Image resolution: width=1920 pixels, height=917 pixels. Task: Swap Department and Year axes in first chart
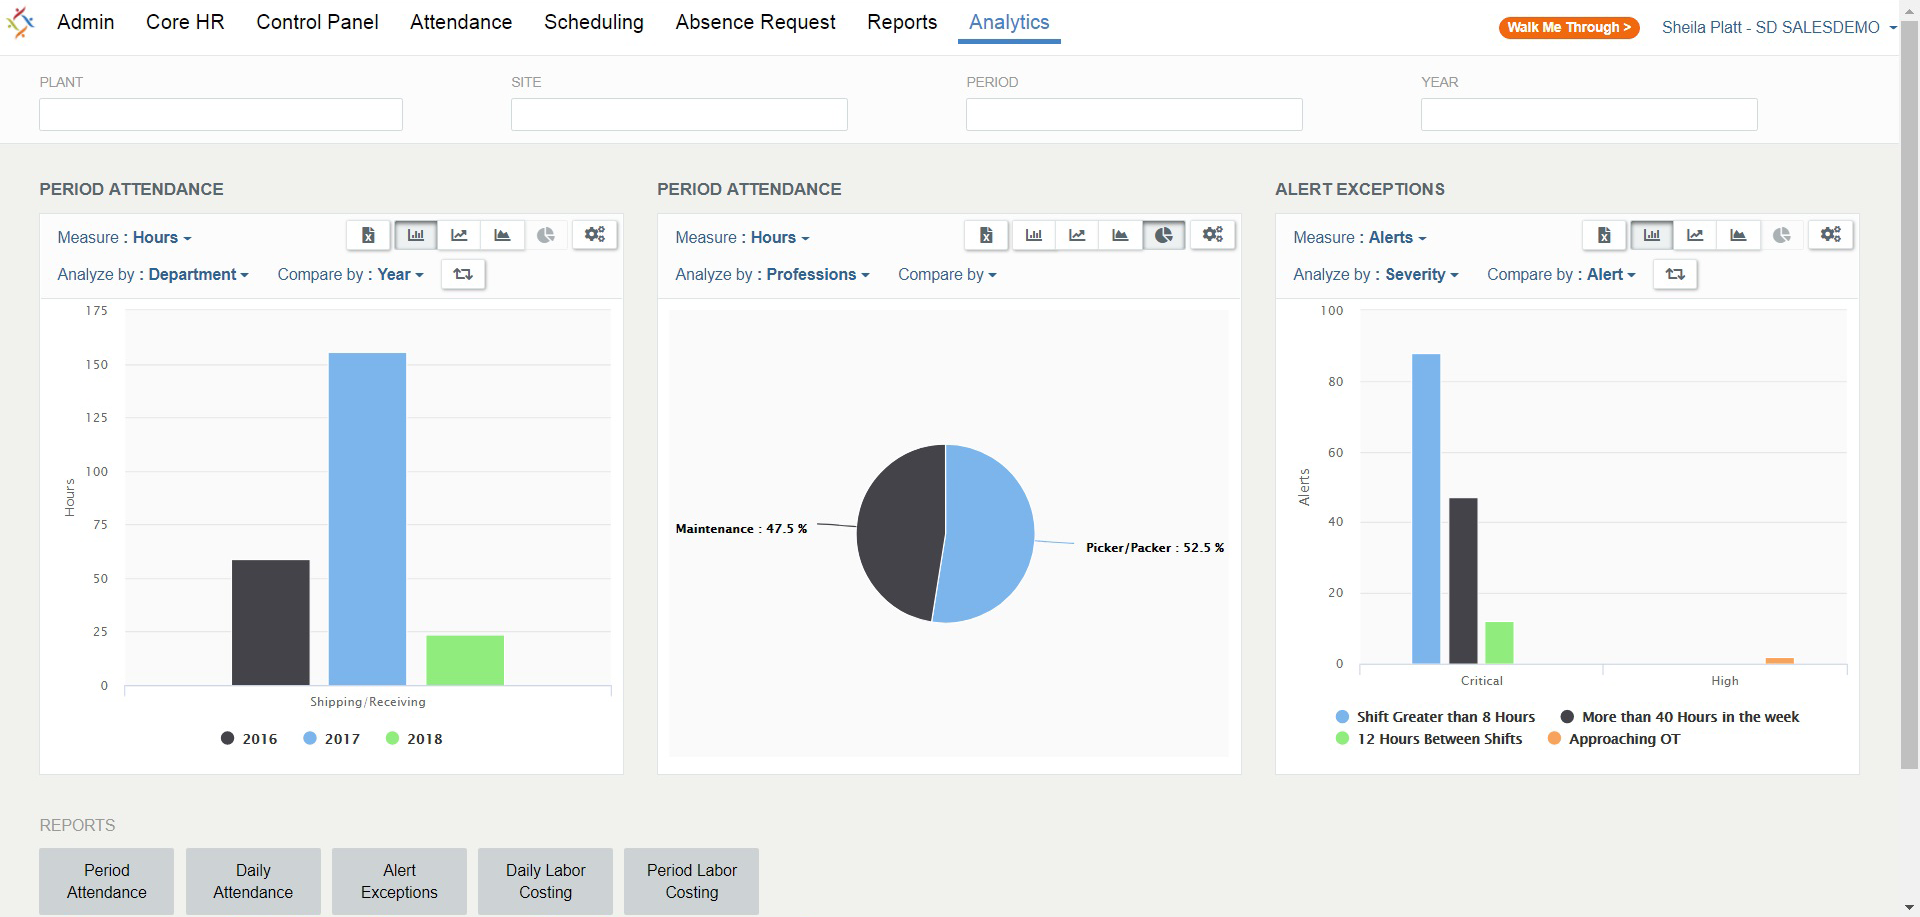click(x=463, y=274)
